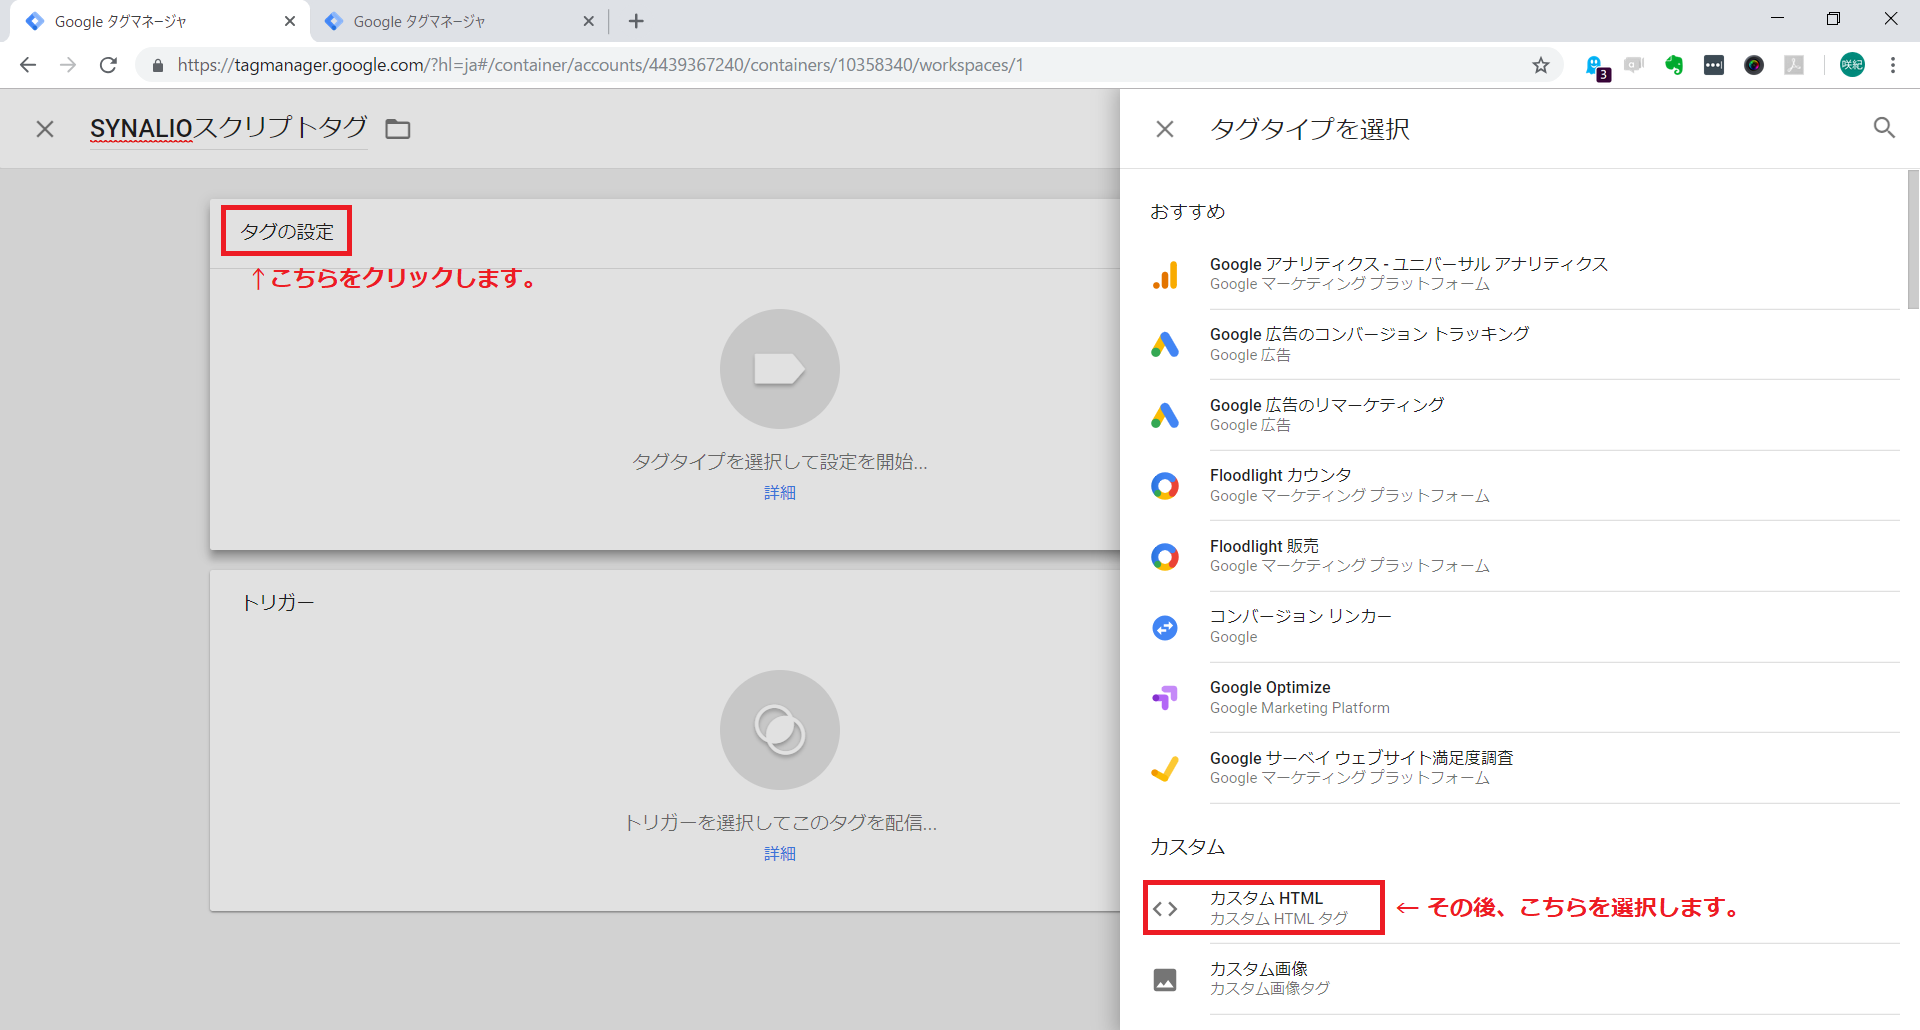Click the round camera lens extension icon

[1754, 65]
